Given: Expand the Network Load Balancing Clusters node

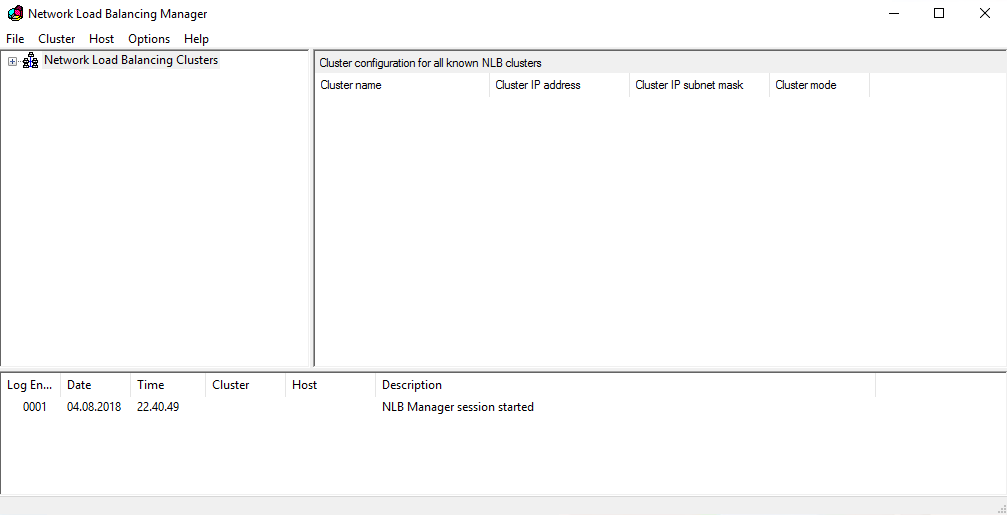Looking at the screenshot, I should click(12, 61).
